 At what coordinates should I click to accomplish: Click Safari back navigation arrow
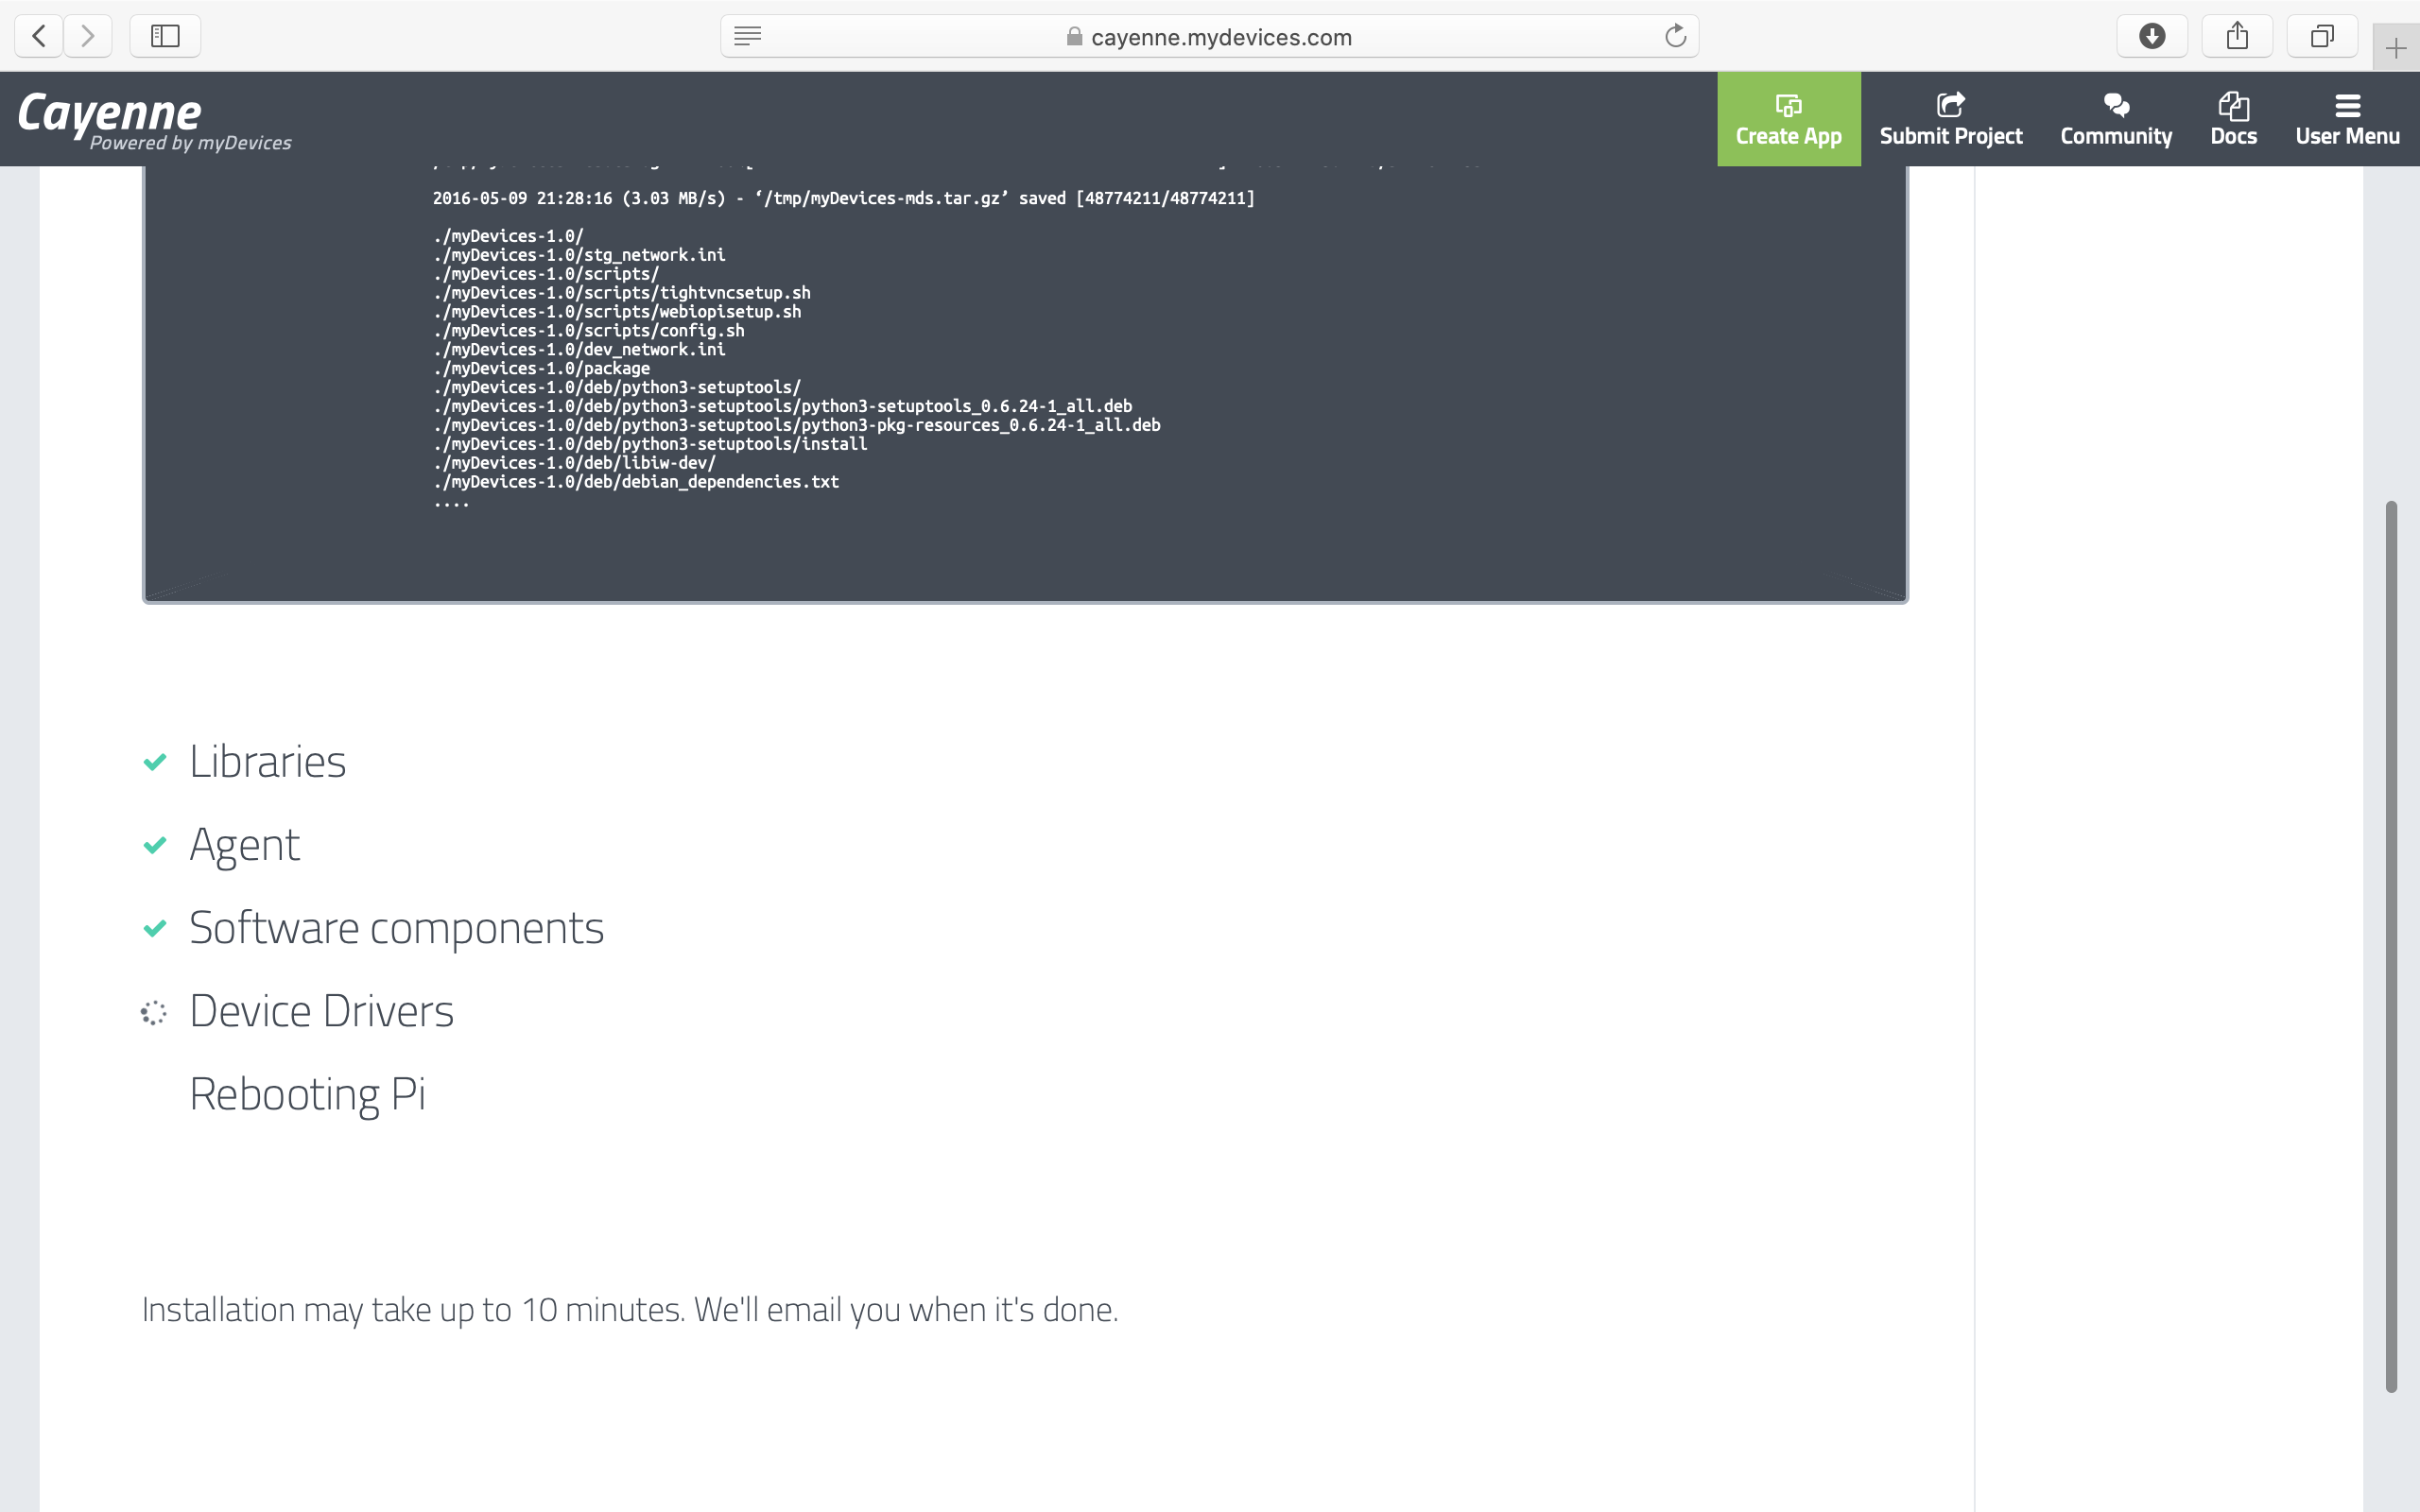(39, 36)
